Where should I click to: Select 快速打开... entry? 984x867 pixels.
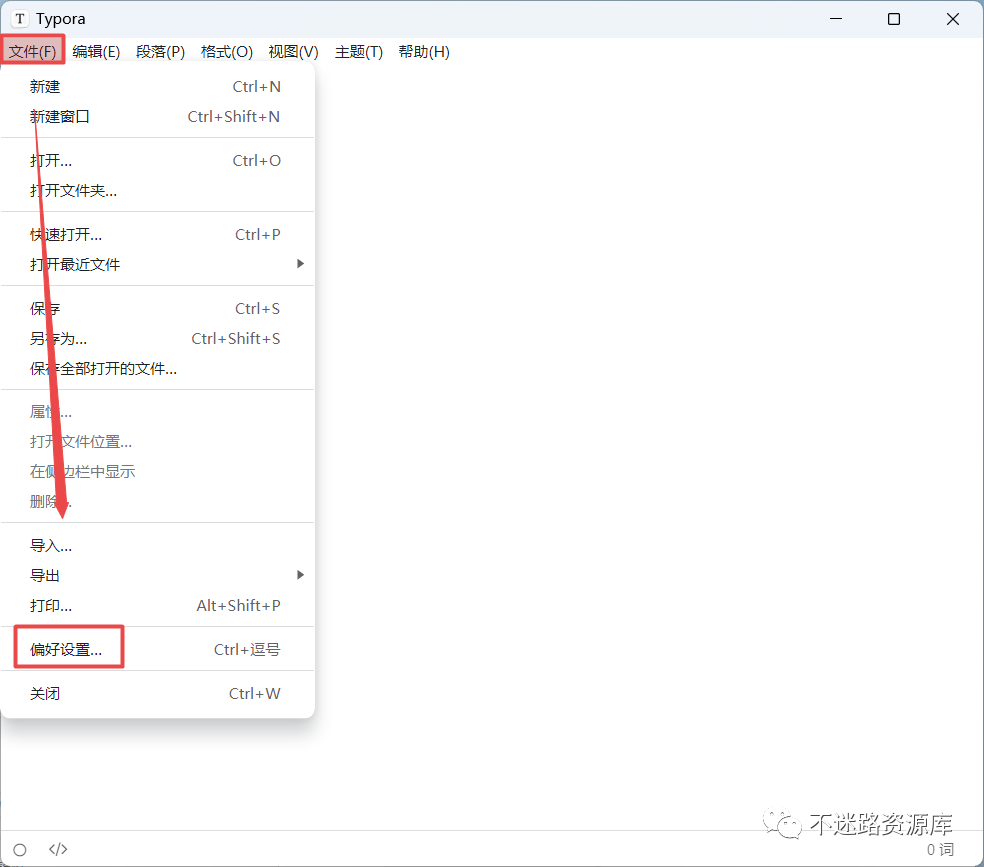[157, 235]
